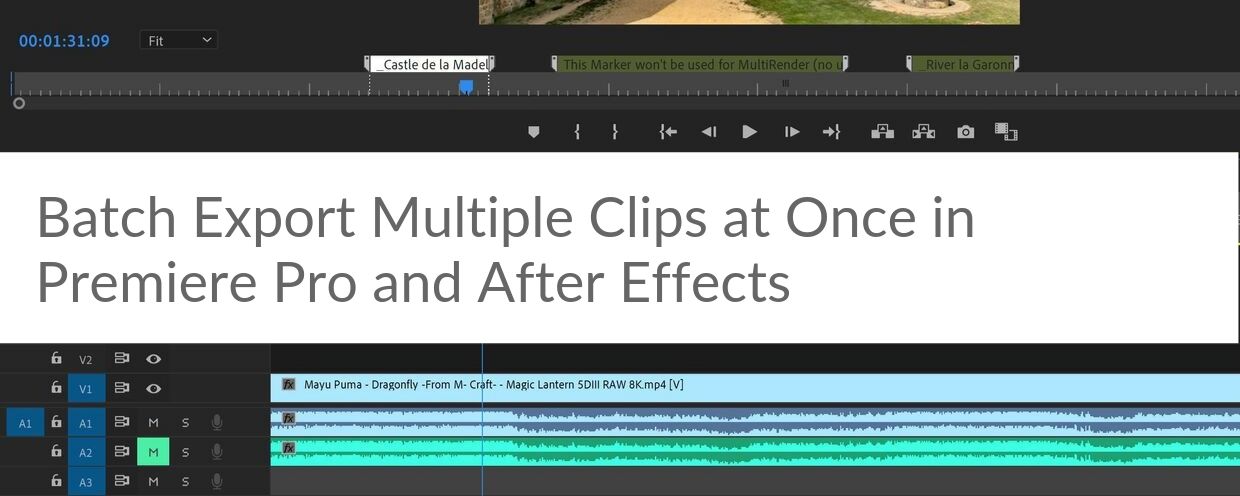
Task: Mute track A1
Action: (x=153, y=423)
